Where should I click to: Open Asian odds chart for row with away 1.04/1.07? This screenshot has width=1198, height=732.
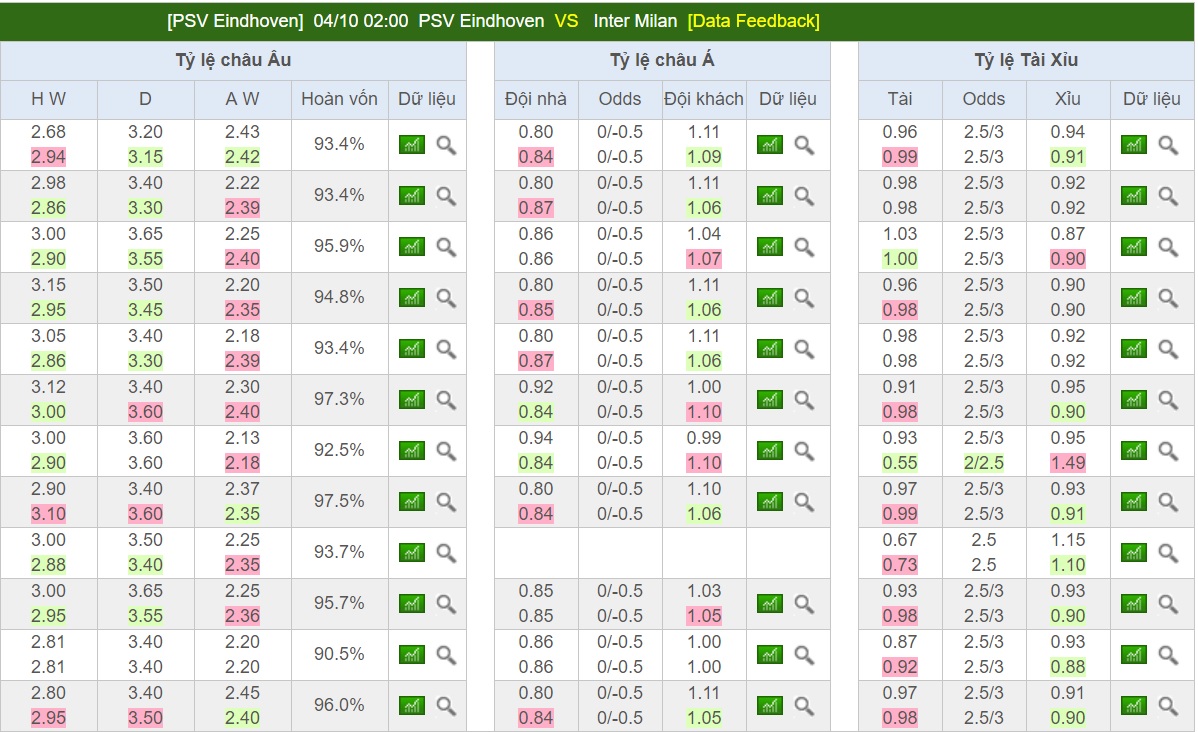pos(770,247)
